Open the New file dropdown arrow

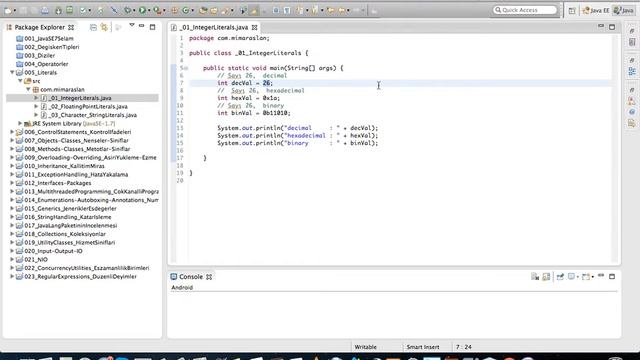click(x=14, y=10)
